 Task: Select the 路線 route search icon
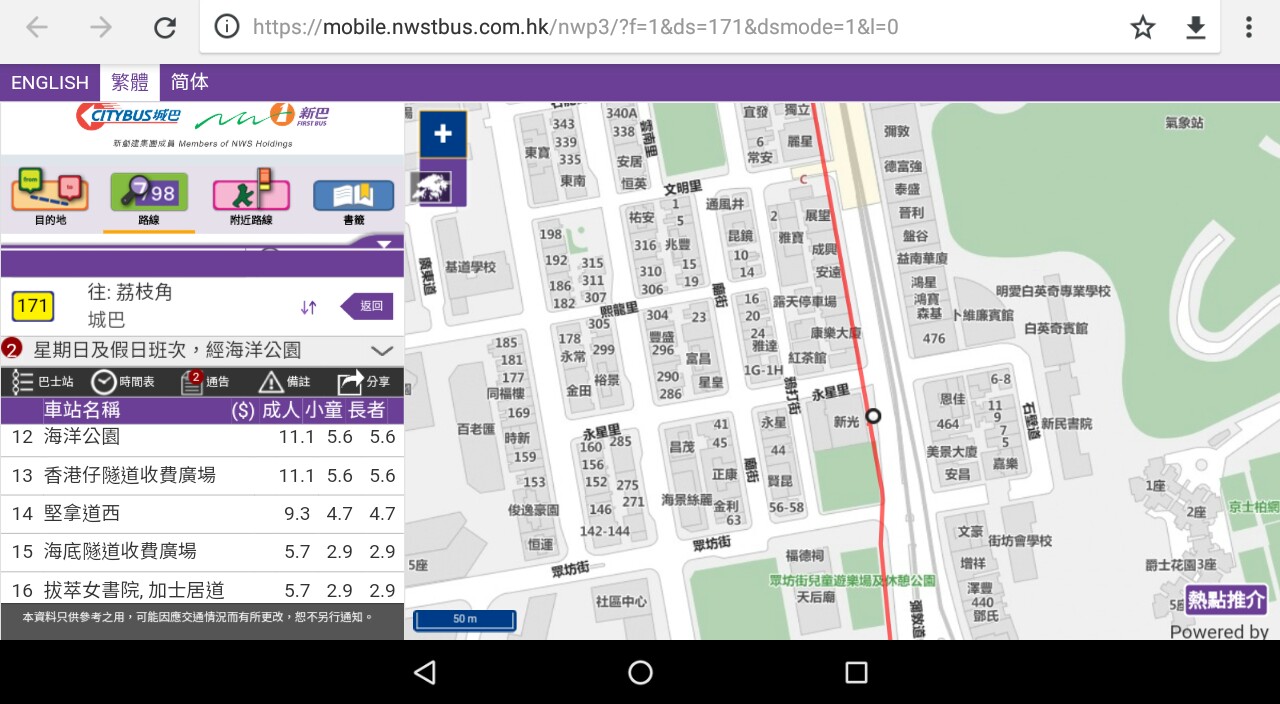pos(149,197)
